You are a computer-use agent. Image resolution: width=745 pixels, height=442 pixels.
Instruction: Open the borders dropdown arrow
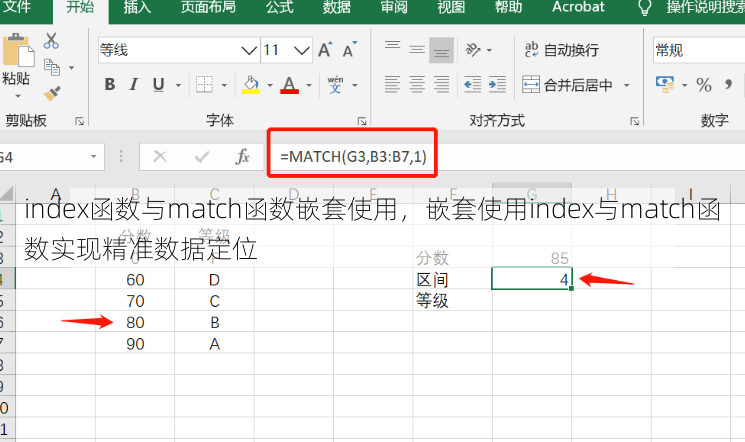point(224,86)
